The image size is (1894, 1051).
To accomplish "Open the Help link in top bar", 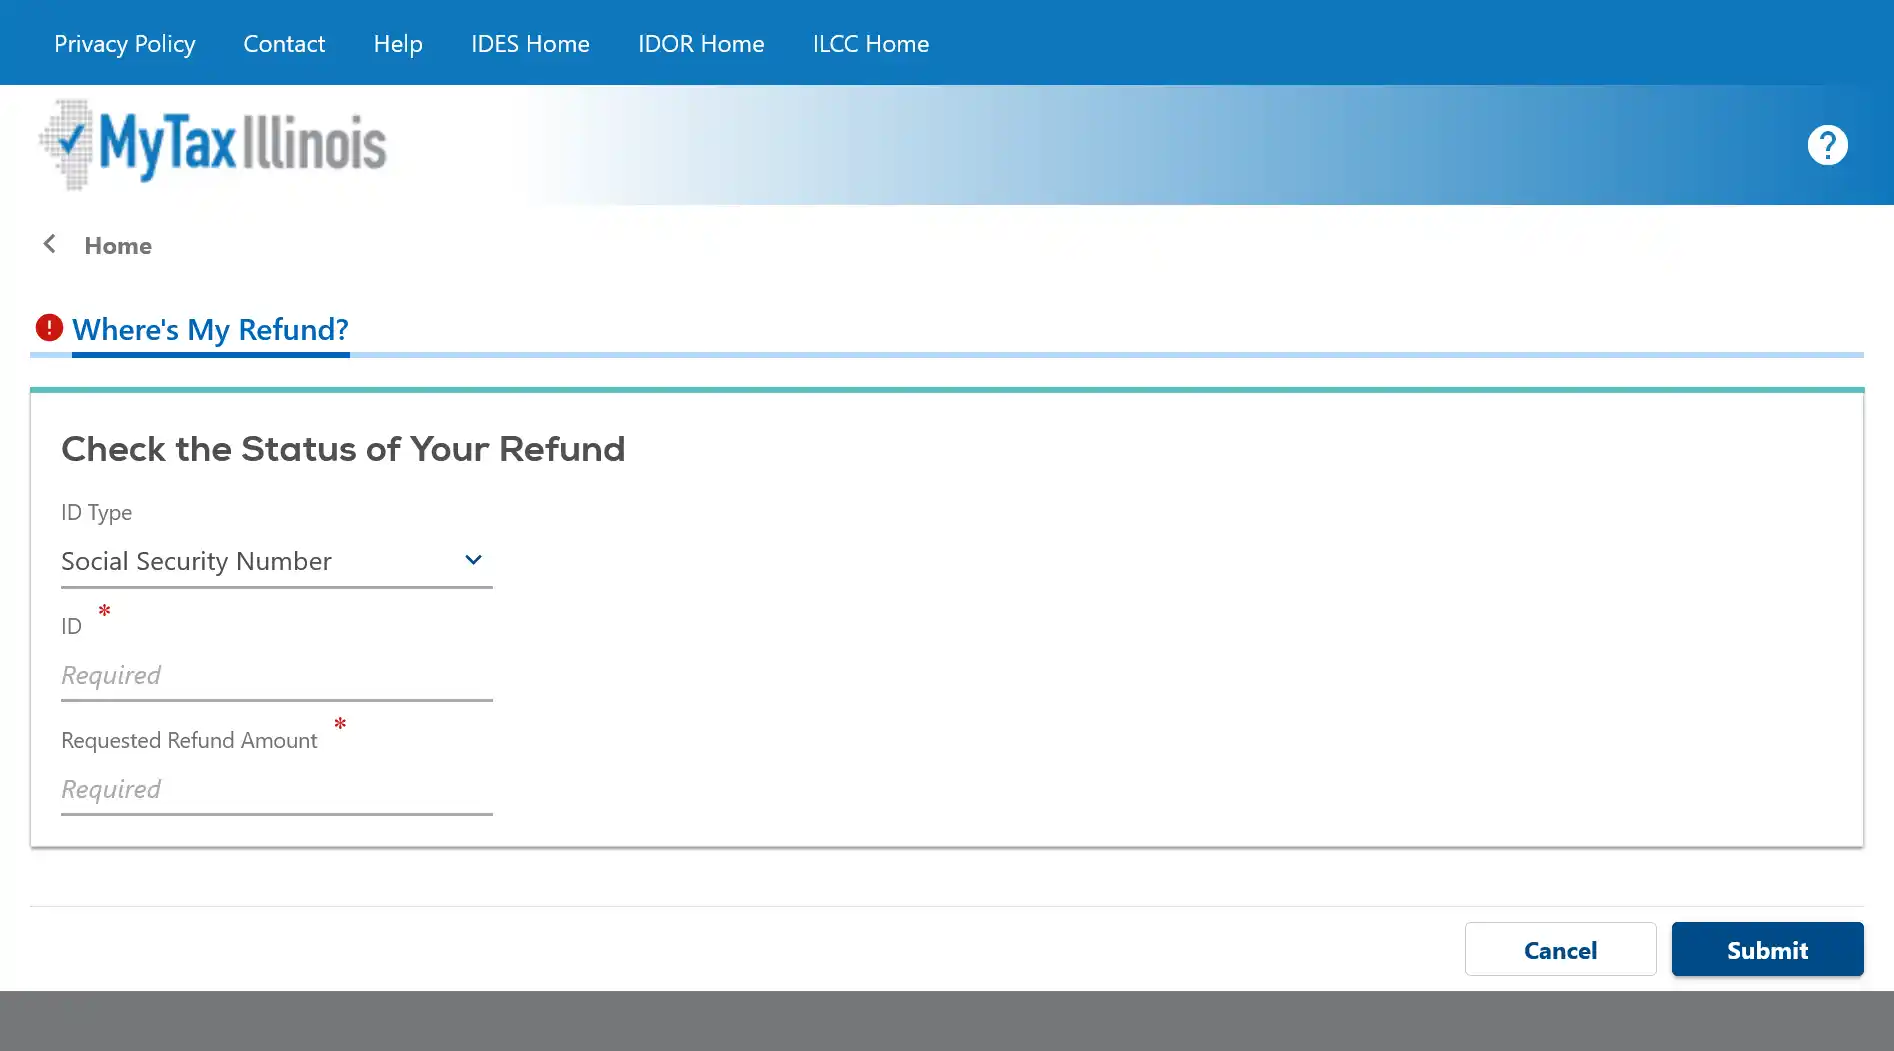I will (398, 44).
